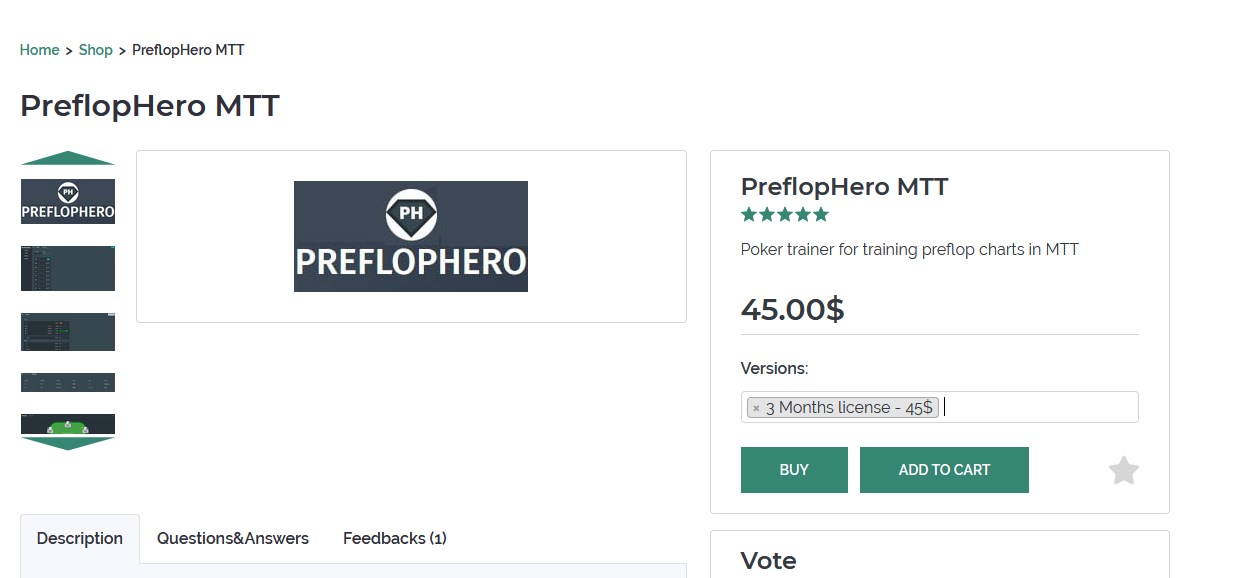Click the large PREFLOPHERO main product image
Viewport: 1250px width, 578px height.
tap(411, 236)
